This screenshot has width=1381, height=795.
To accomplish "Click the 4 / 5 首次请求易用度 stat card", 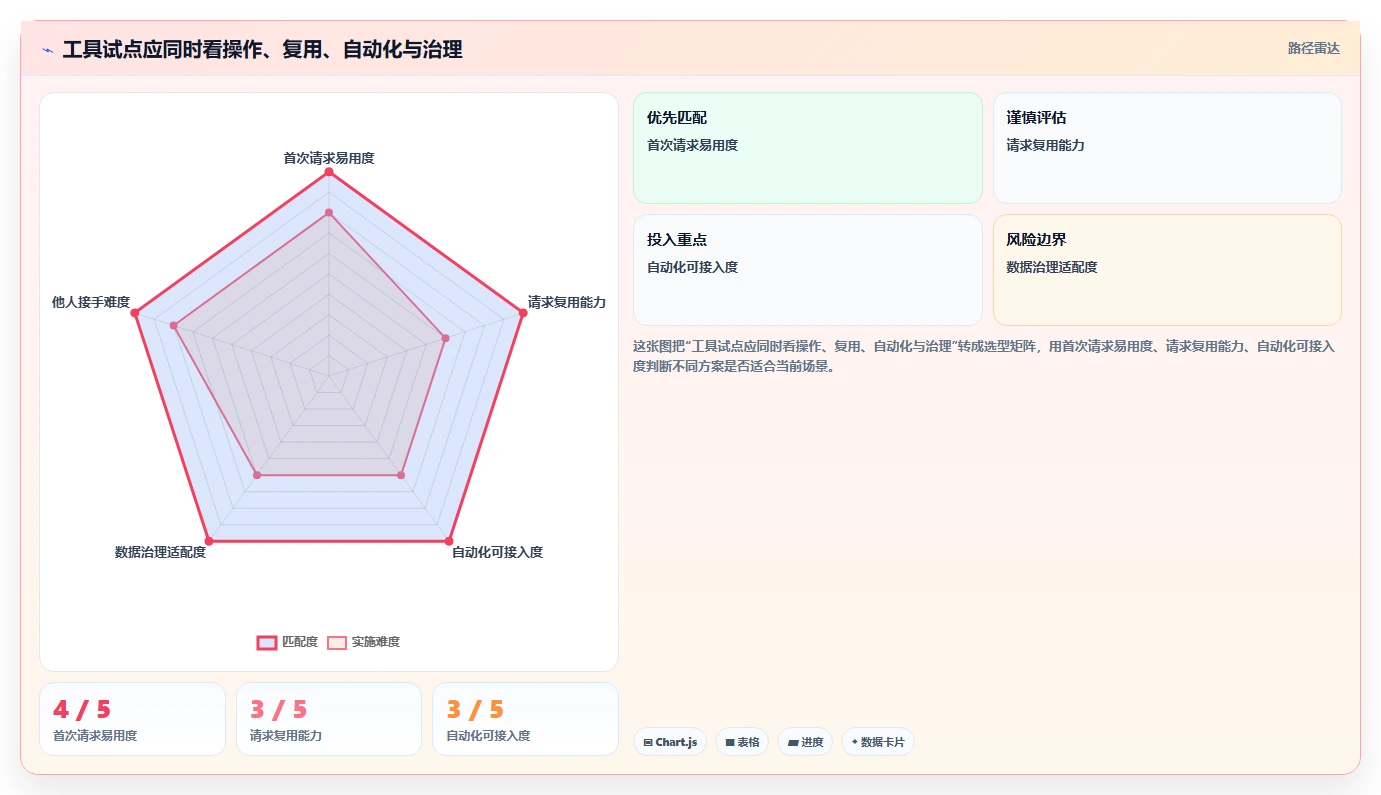I will (x=132, y=719).
